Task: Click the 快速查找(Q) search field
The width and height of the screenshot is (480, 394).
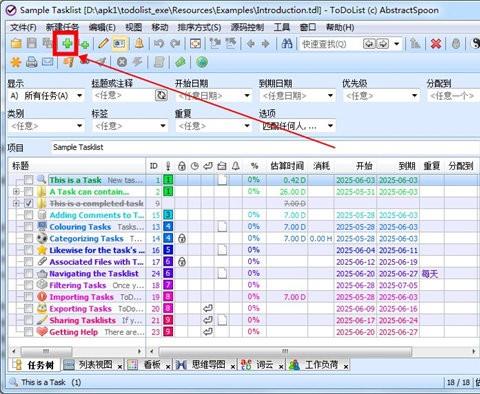Action: coord(330,44)
